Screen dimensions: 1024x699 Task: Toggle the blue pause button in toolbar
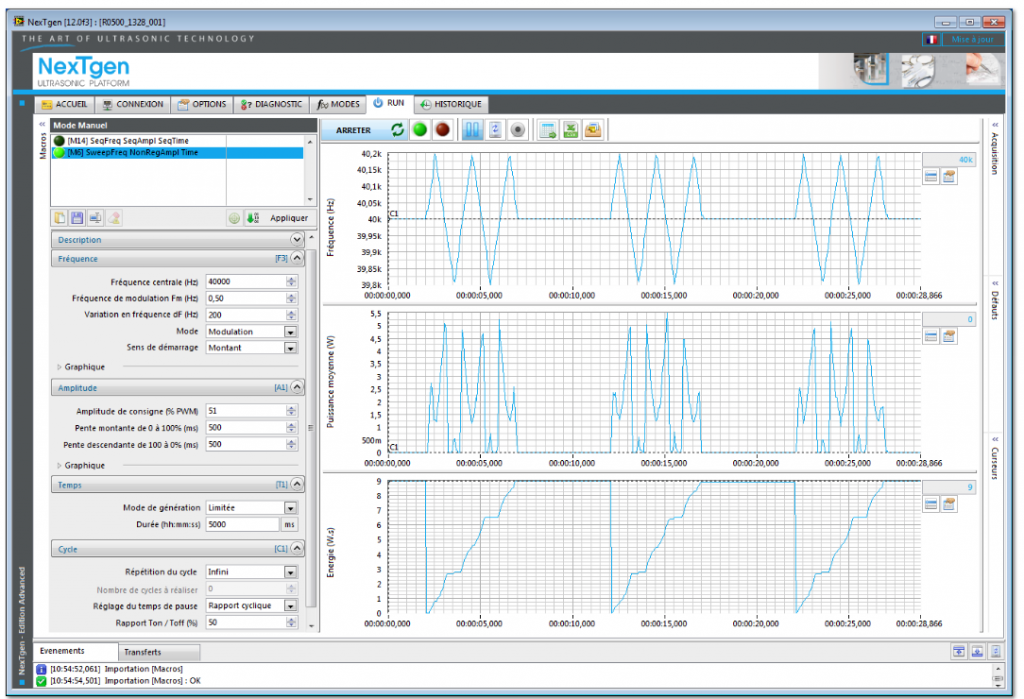[472, 130]
